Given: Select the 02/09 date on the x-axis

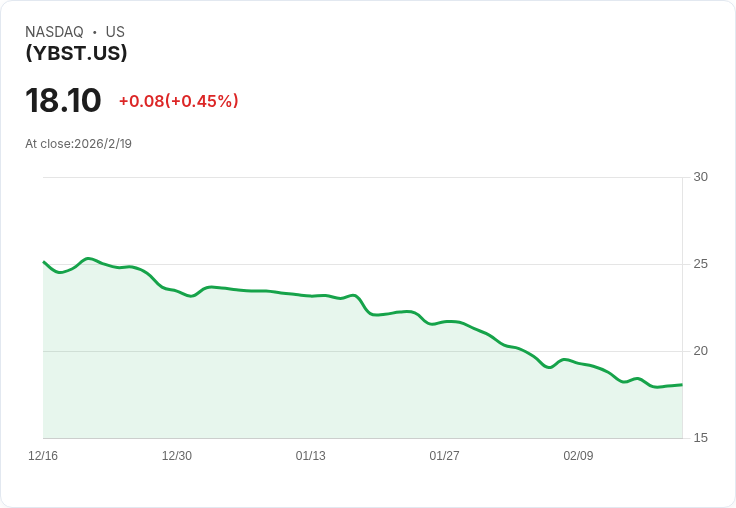Looking at the screenshot, I should [x=578, y=456].
